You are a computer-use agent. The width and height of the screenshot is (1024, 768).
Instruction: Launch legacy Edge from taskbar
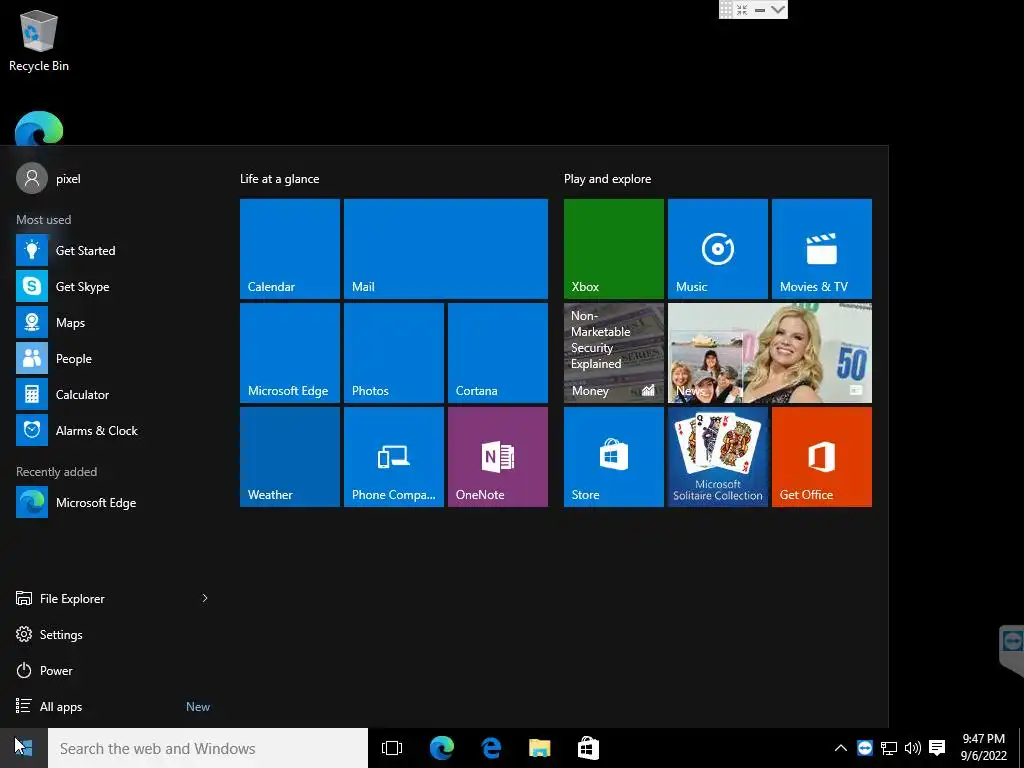click(x=490, y=748)
